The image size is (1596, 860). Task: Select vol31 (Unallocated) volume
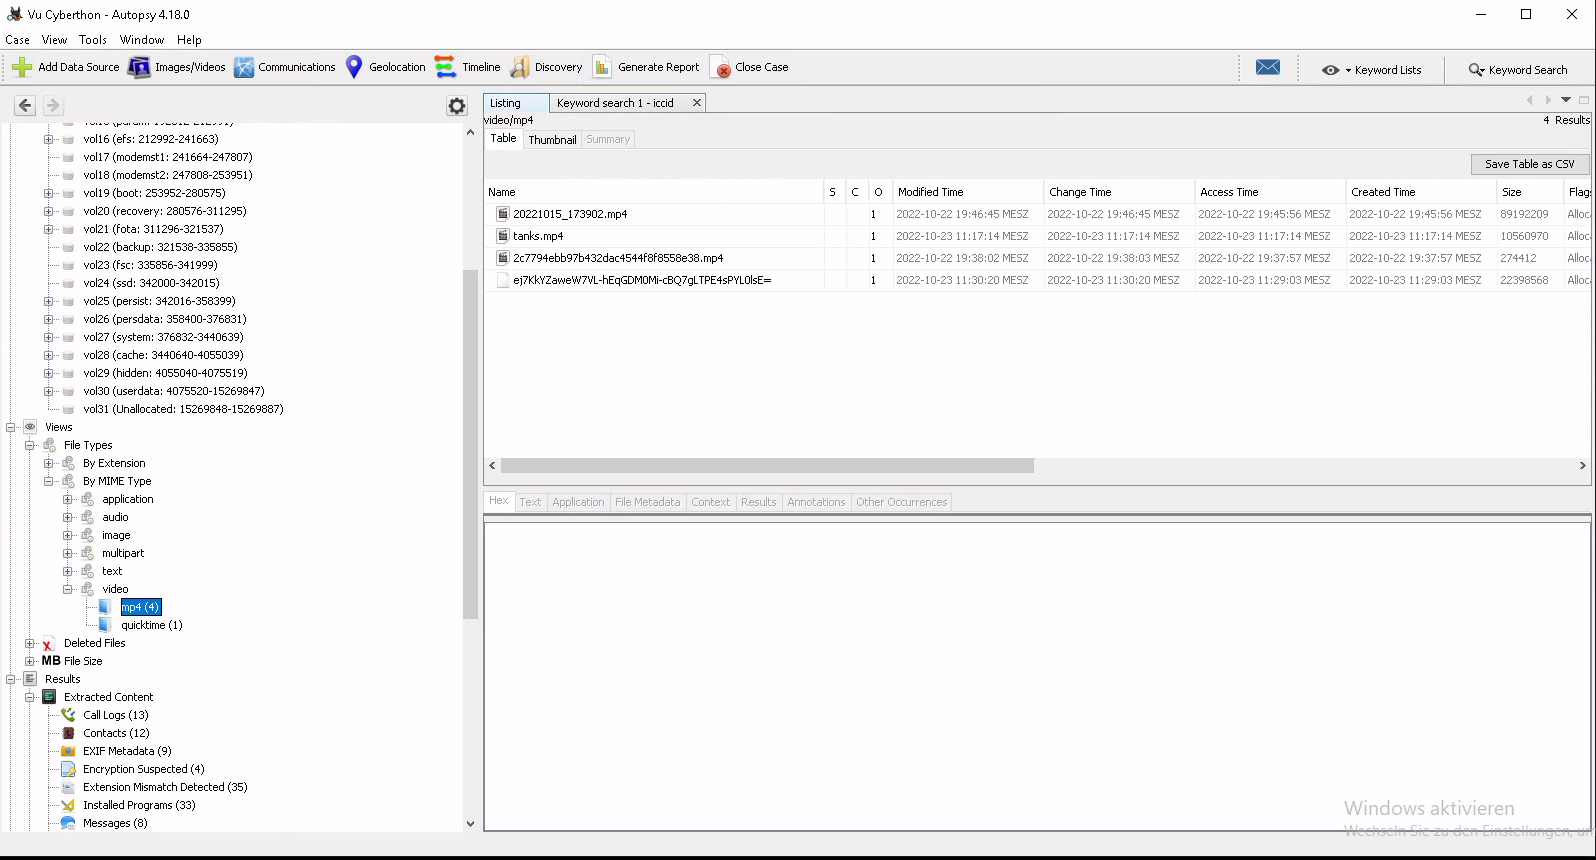tap(183, 409)
